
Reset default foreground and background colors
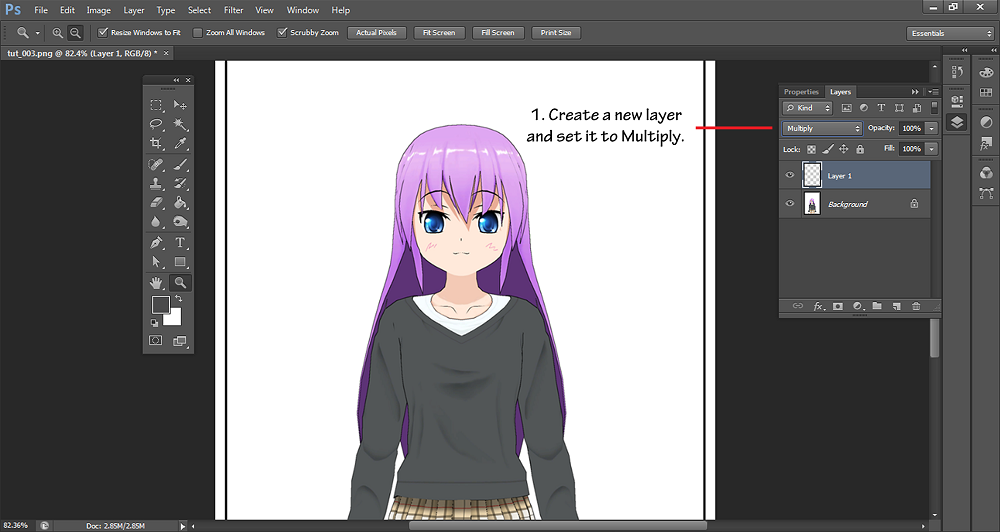[154, 323]
